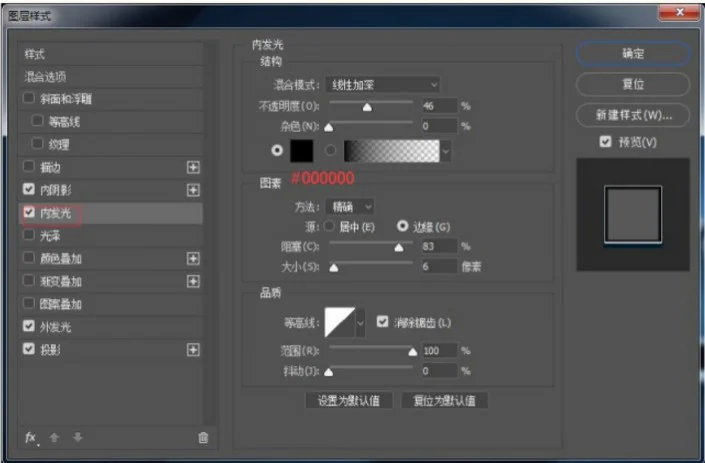This screenshot has height=463, width=705.
Task: Close the 图层样式 dialog
Action: tap(680, 13)
